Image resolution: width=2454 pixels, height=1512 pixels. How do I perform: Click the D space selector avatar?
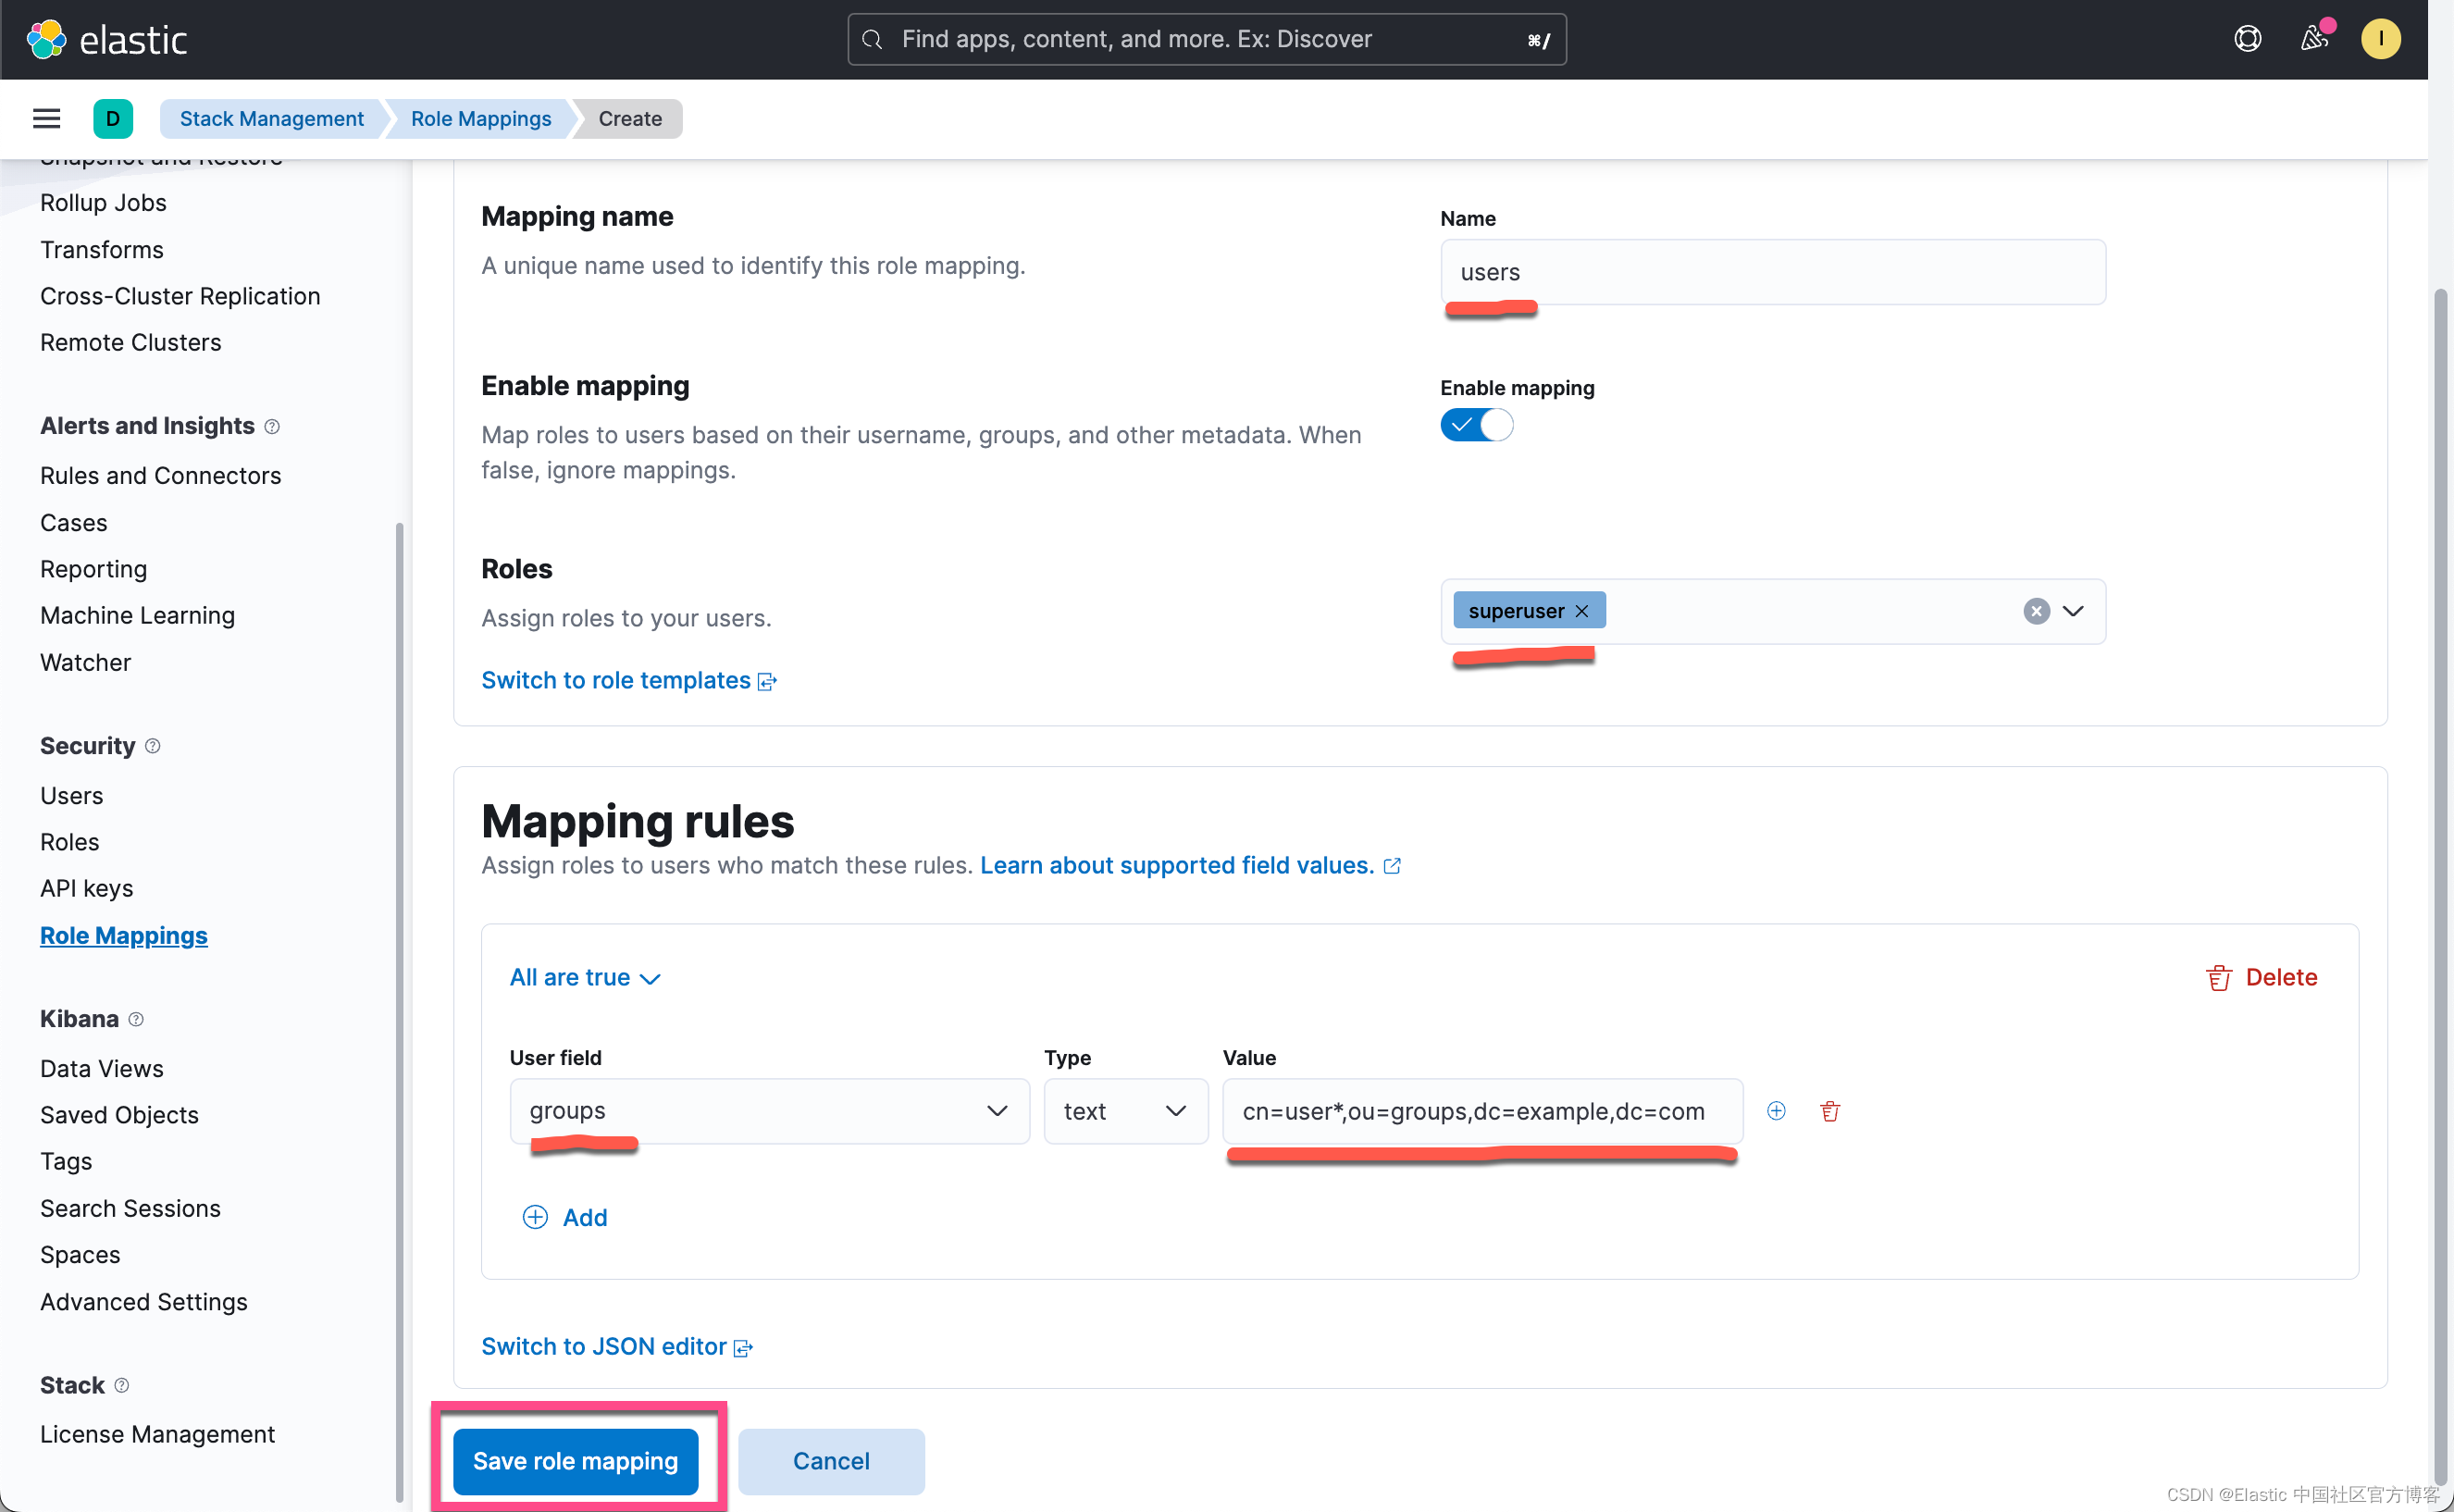[x=113, y=119]
